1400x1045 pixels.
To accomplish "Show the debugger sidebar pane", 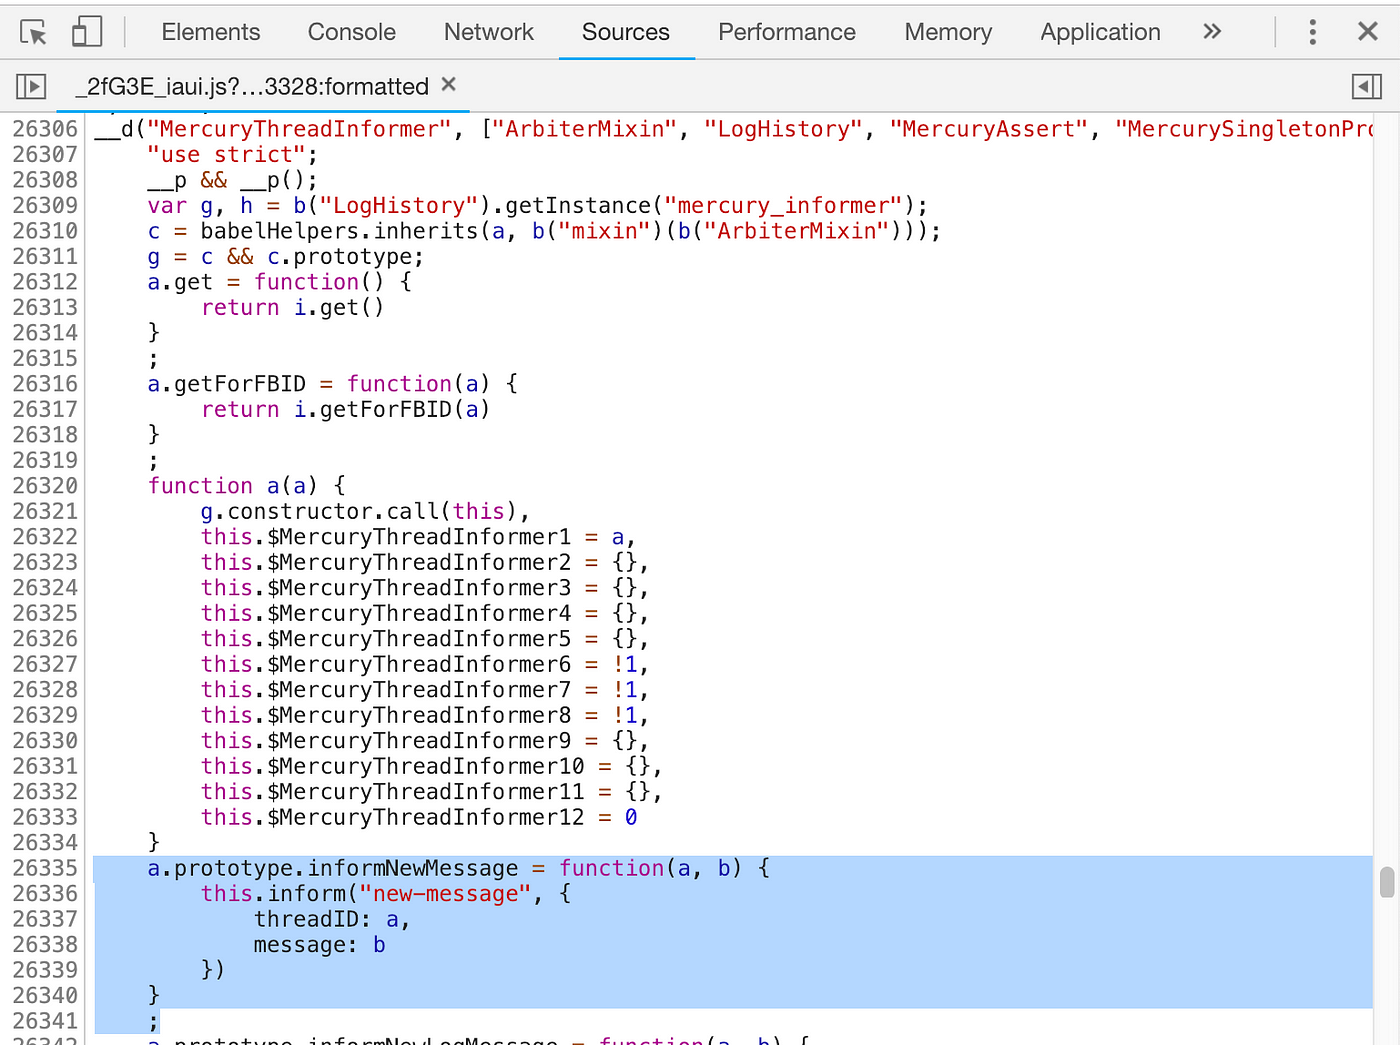I will point(1366,87).
